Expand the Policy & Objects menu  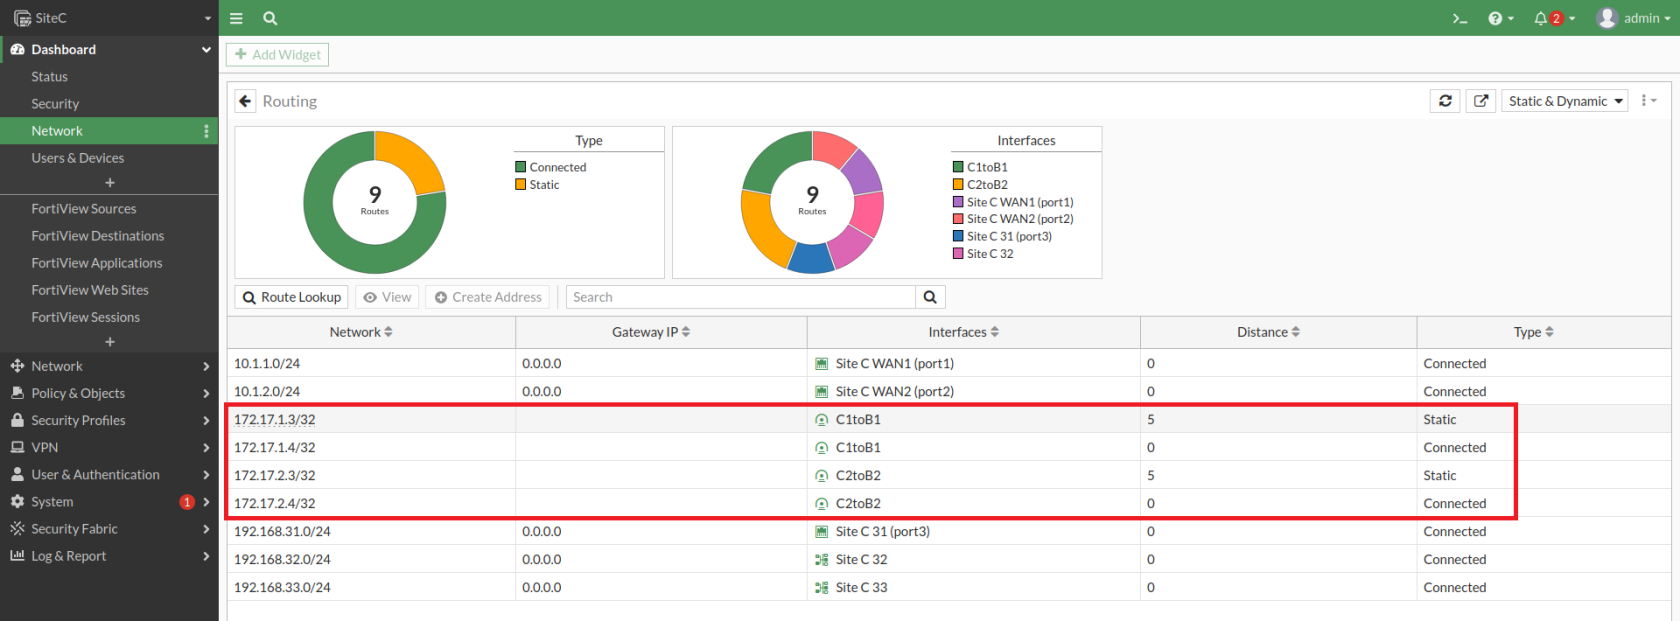pyautogui.click(x=109, y=393)
